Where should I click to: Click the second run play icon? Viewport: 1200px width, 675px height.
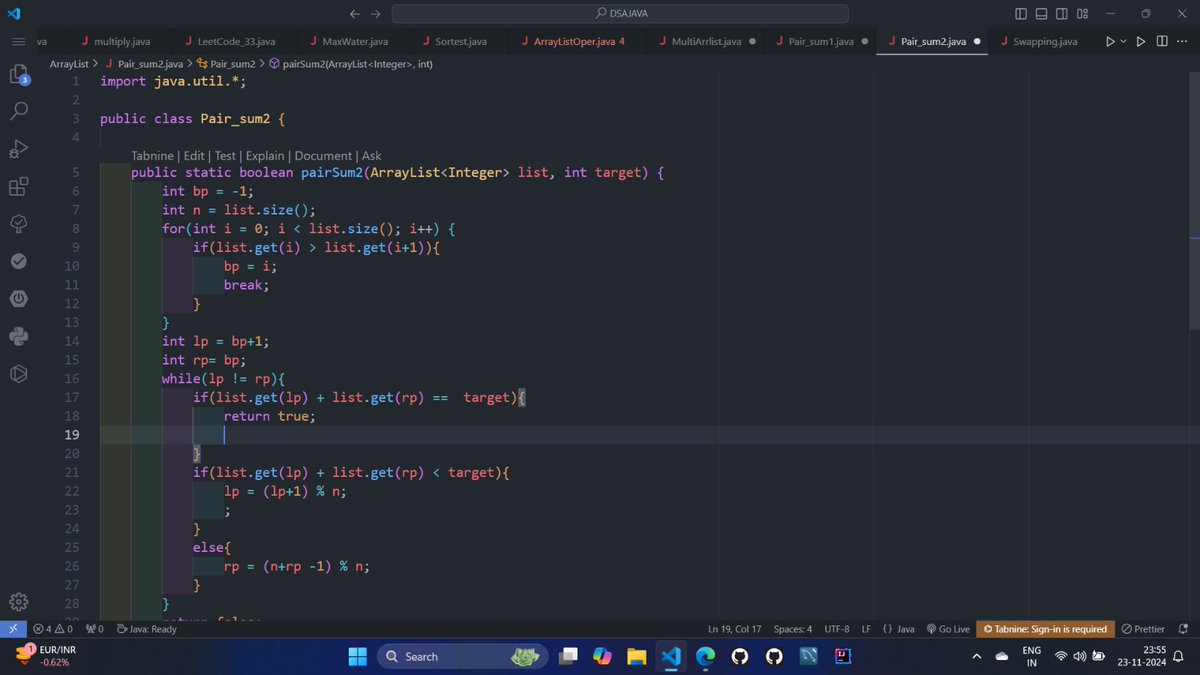coord(1142,41)
